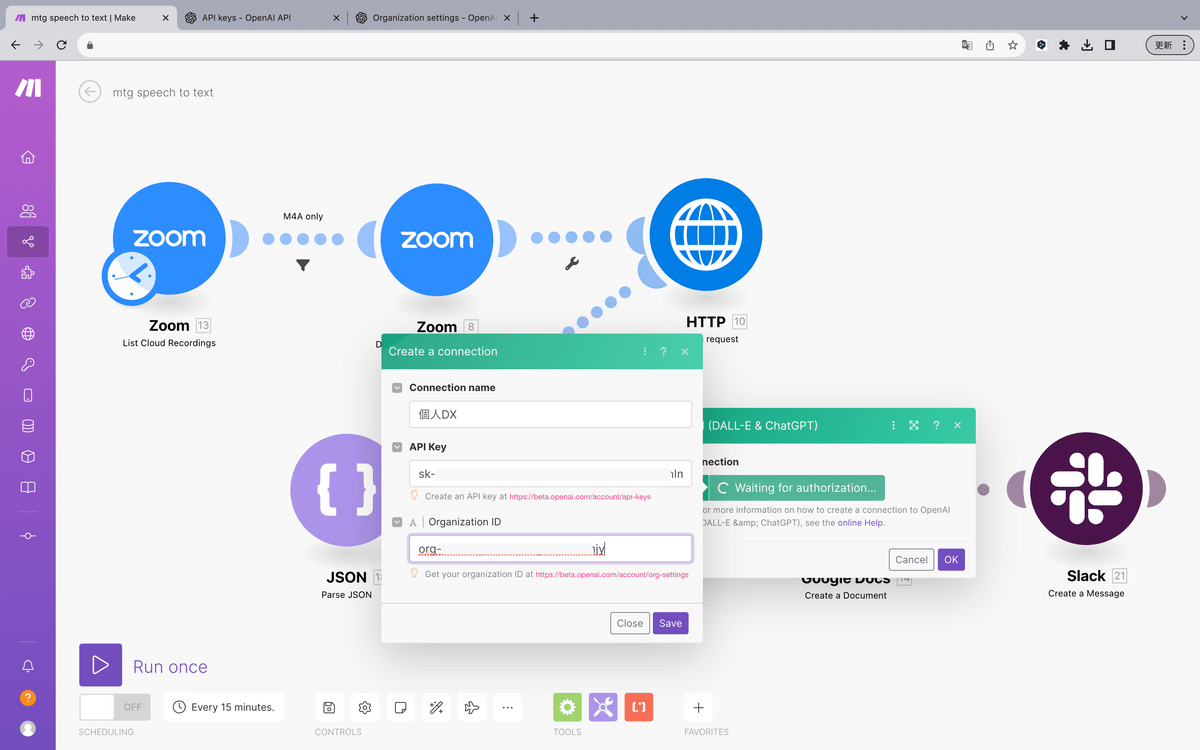Image resolution: width=1200 pixels, height=750 pixels.
Task: Open the Create a connection dialog options menu
Action: [x=645, y=351]
